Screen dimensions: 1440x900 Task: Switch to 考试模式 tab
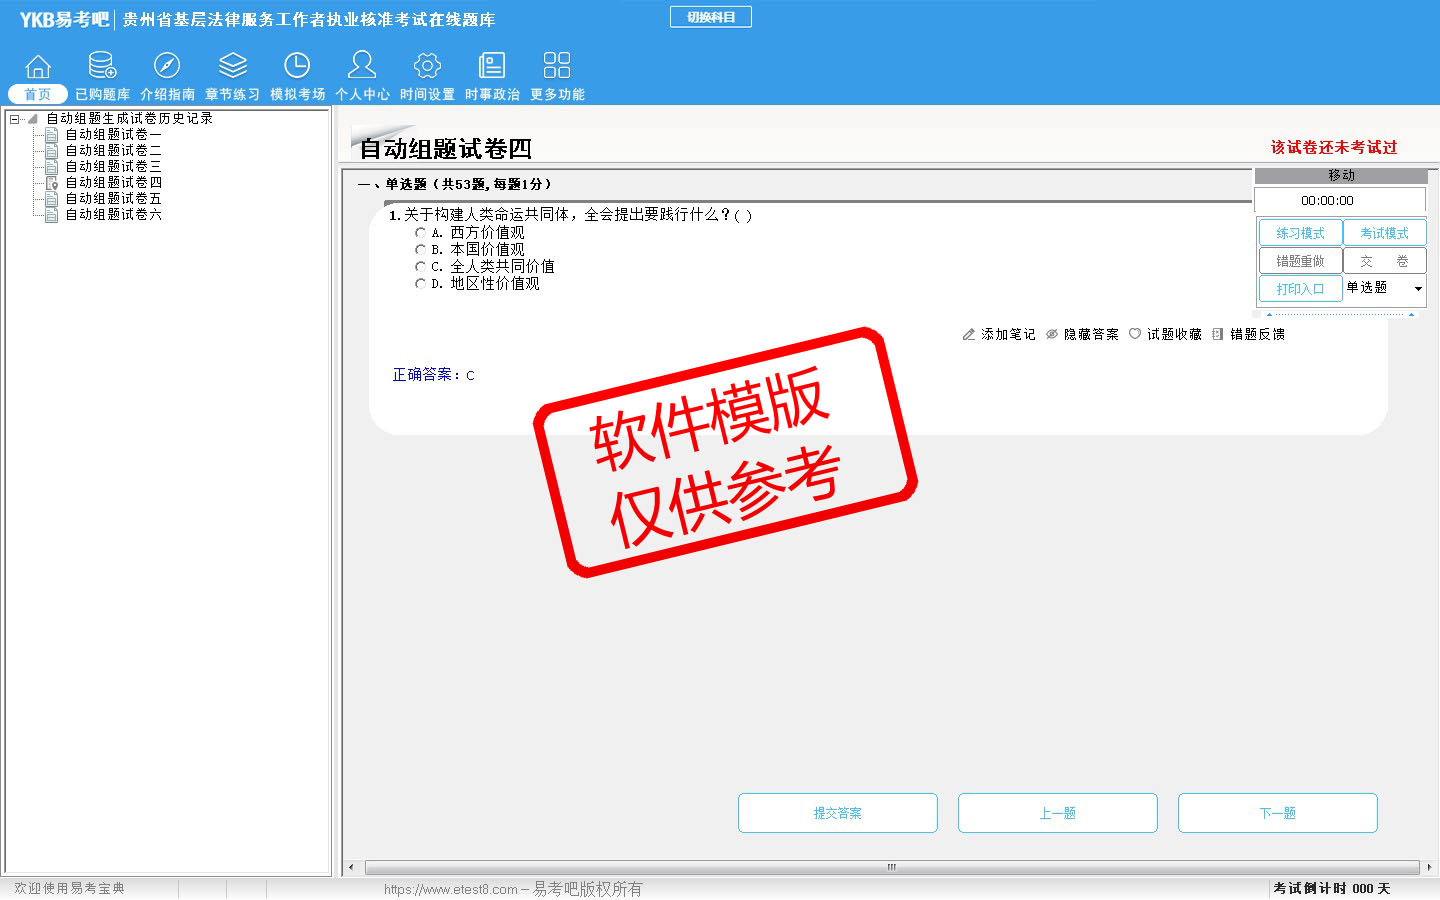pyautogui.click(x=1384, y=233)
